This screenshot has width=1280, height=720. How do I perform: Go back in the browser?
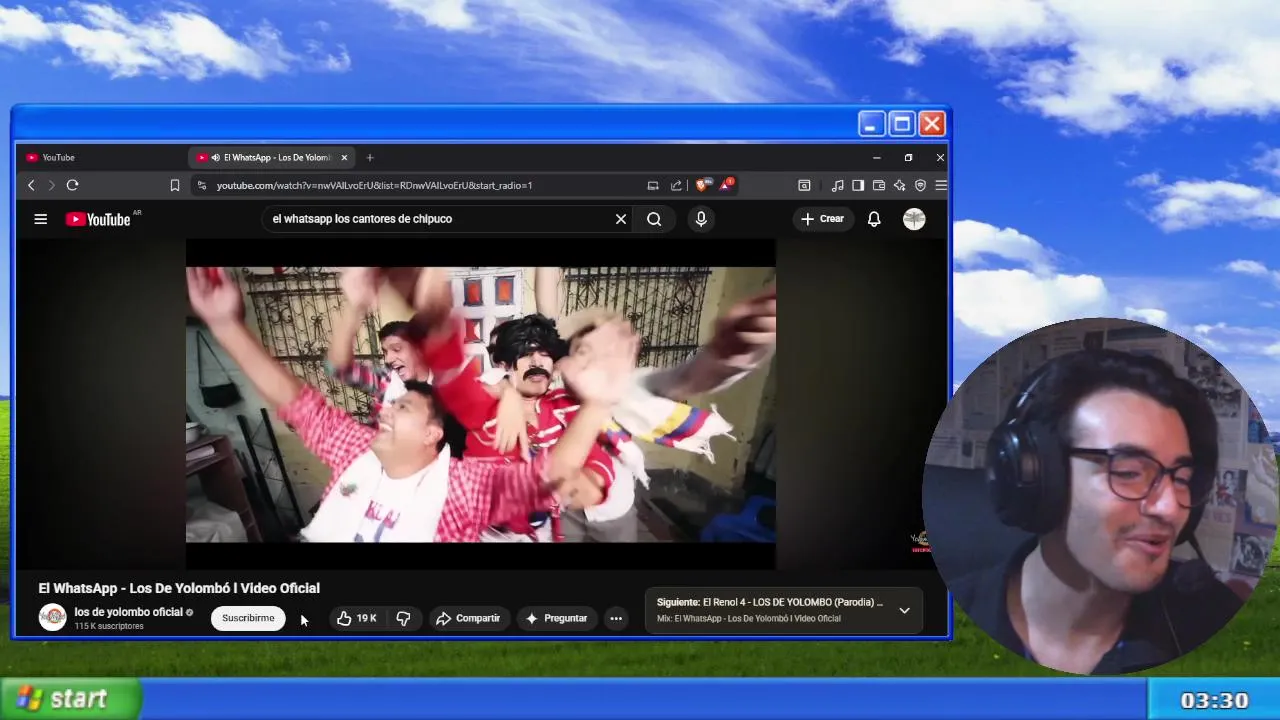pos(31,185)
